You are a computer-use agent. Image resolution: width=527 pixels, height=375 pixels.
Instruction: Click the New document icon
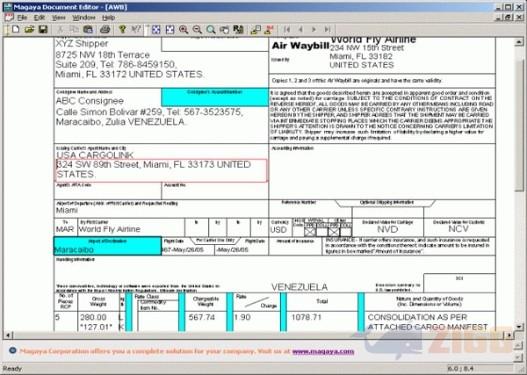[15, 30]
